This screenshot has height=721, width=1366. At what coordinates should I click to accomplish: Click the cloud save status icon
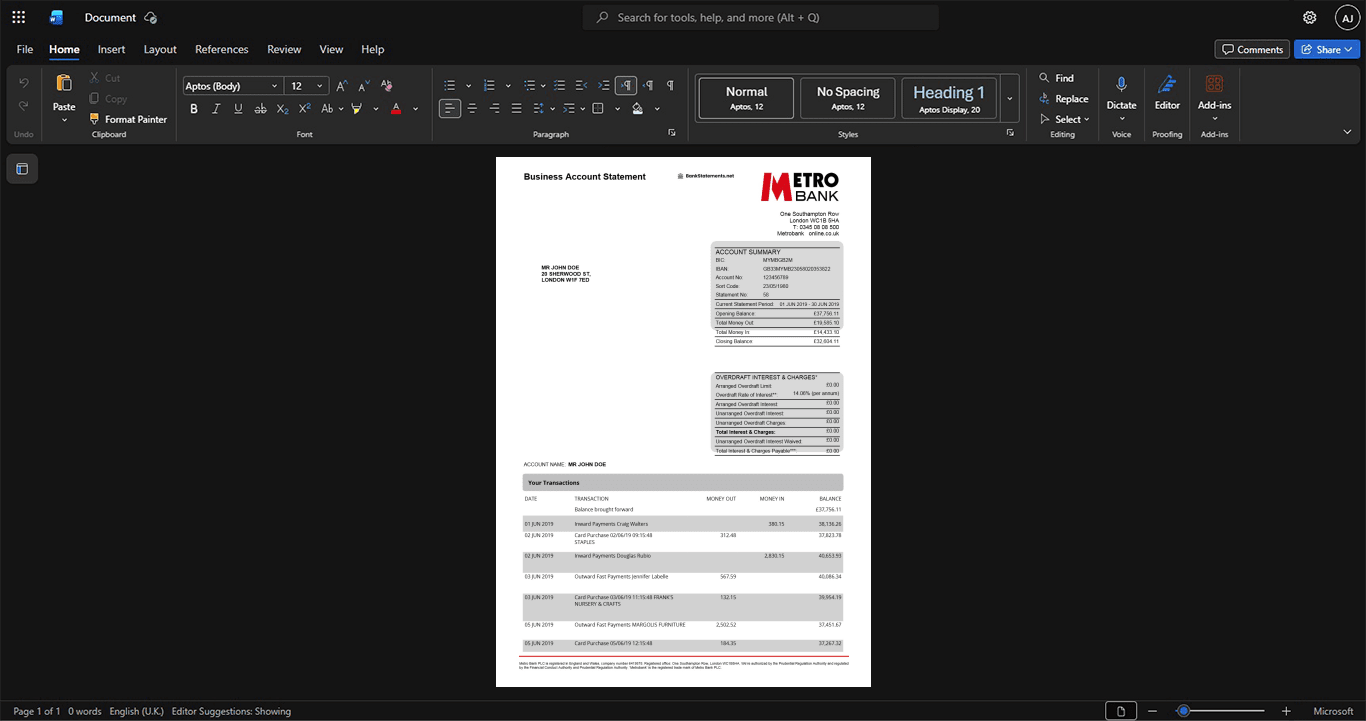tap(151, 18)
